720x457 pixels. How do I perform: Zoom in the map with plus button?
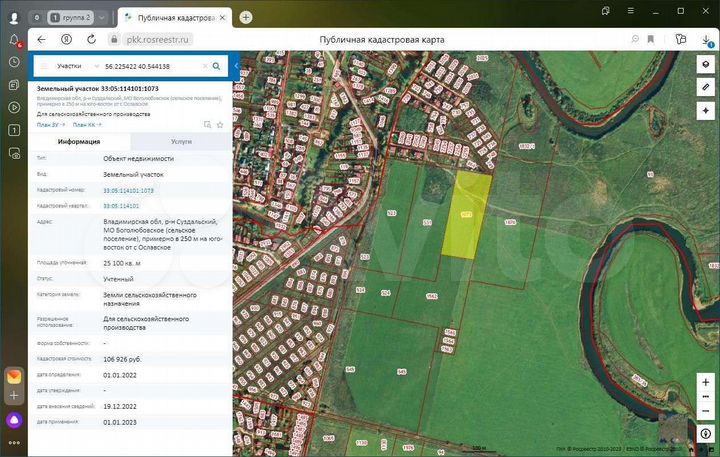tap(706, 384)
